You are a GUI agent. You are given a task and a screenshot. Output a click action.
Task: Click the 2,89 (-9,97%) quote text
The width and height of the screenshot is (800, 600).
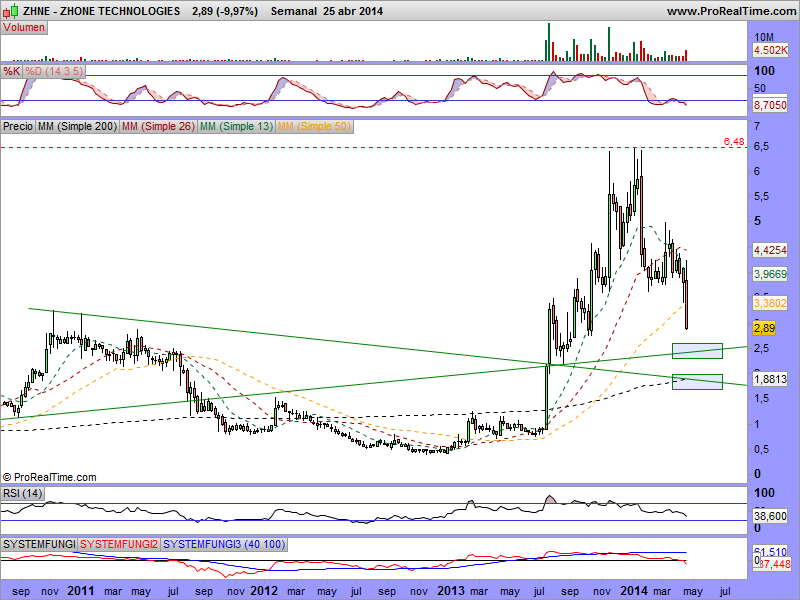coord(225,11)
